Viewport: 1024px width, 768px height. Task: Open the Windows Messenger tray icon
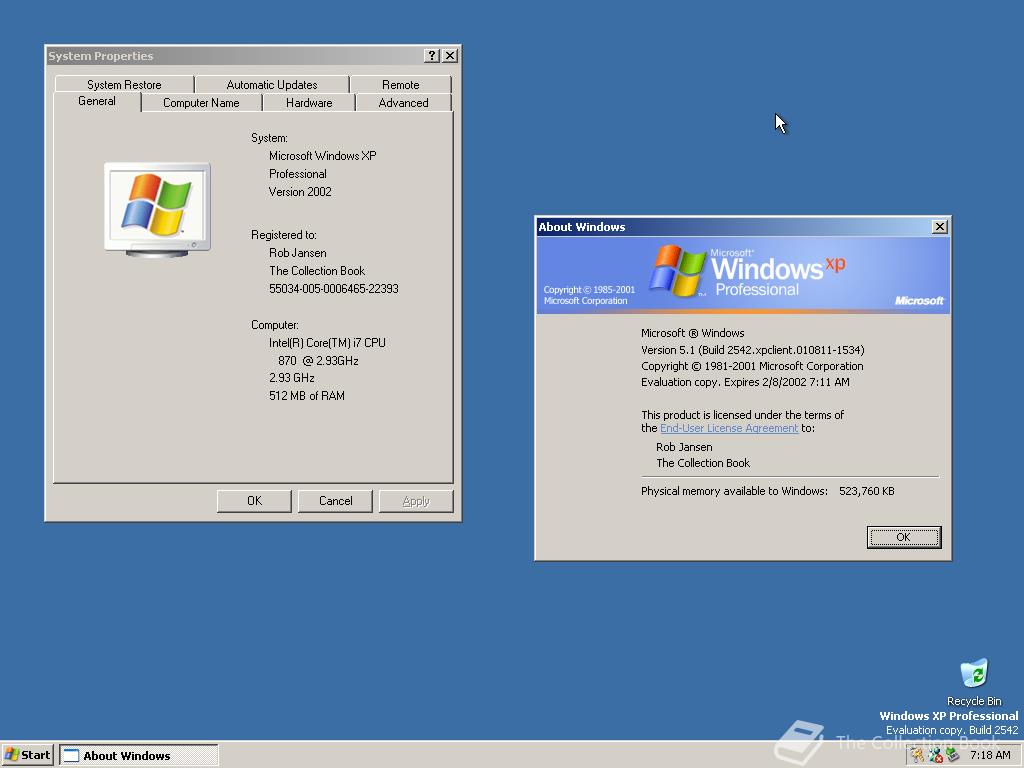pyautogui.click(x=935, y=756)
